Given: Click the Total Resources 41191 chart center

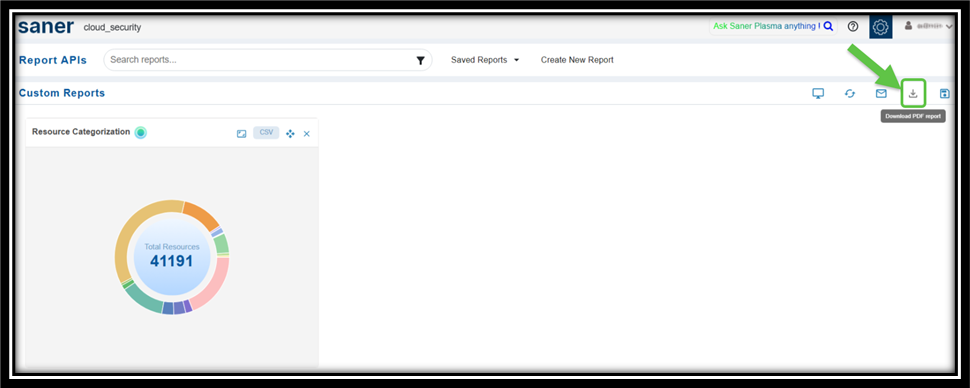Looking at the screenshot, I should [171, 256].
